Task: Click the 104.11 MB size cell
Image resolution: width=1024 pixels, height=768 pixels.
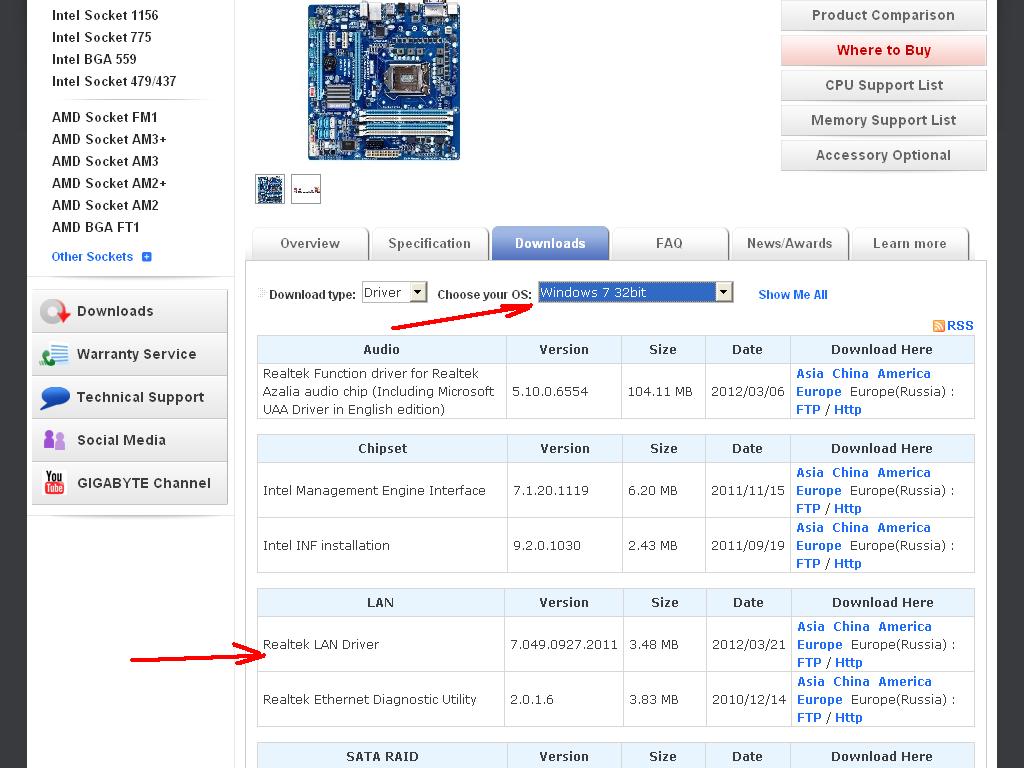Action: coord(663,391)
